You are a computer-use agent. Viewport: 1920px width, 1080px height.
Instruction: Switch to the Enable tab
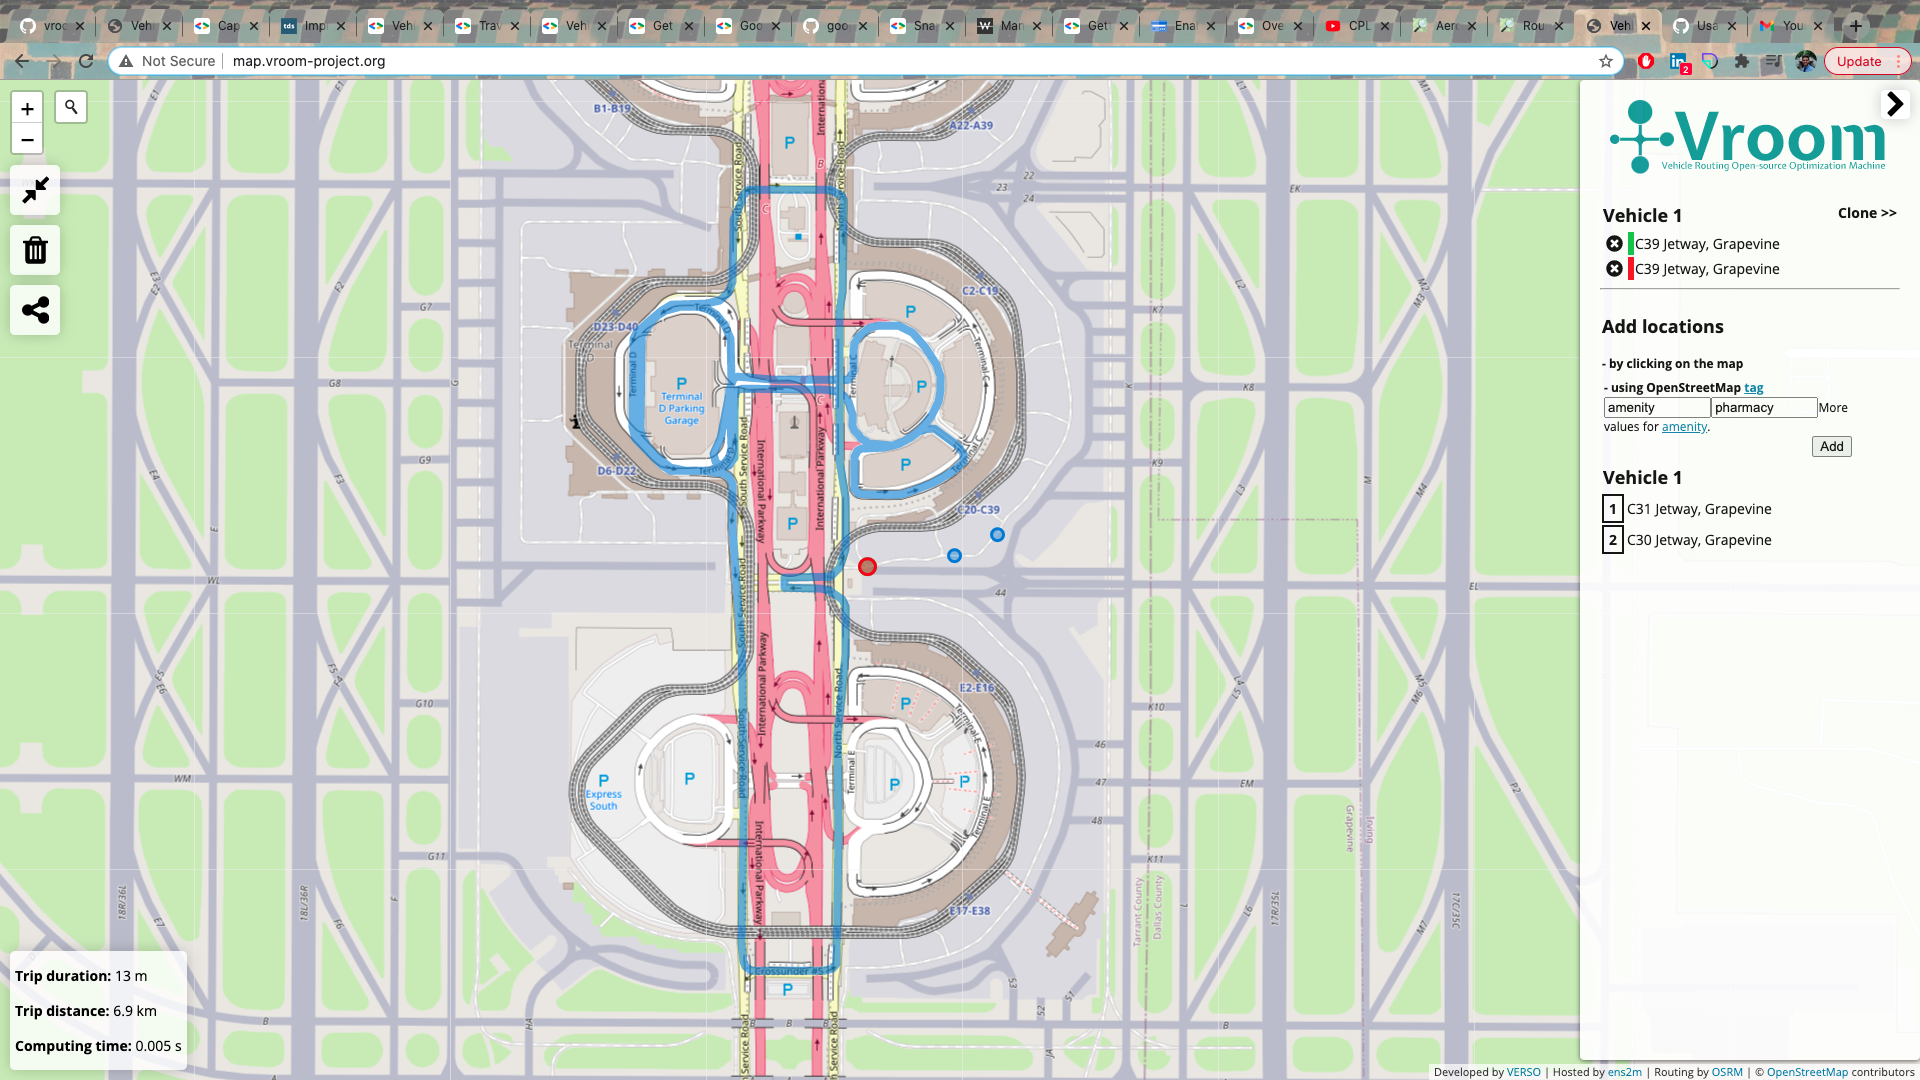[1182, 26]
